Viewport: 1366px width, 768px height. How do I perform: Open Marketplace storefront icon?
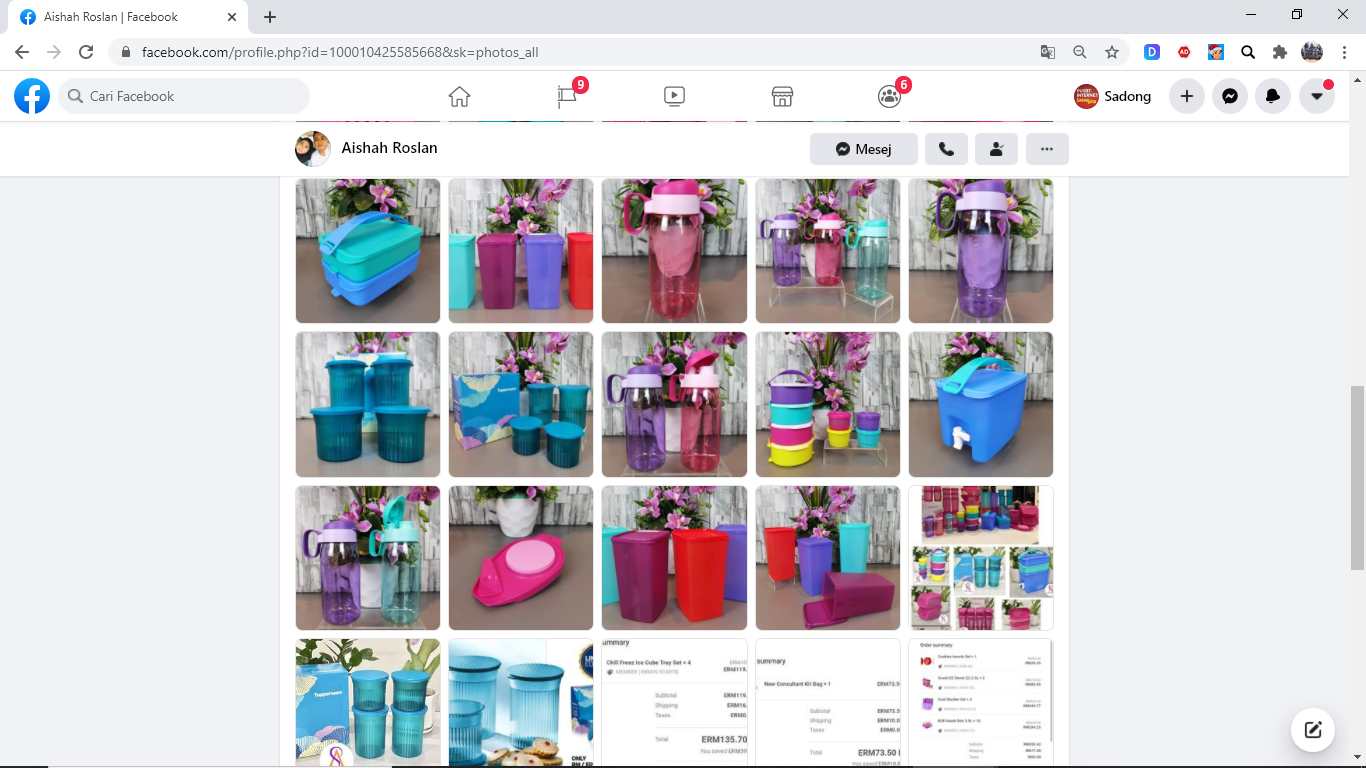(782, 96)
